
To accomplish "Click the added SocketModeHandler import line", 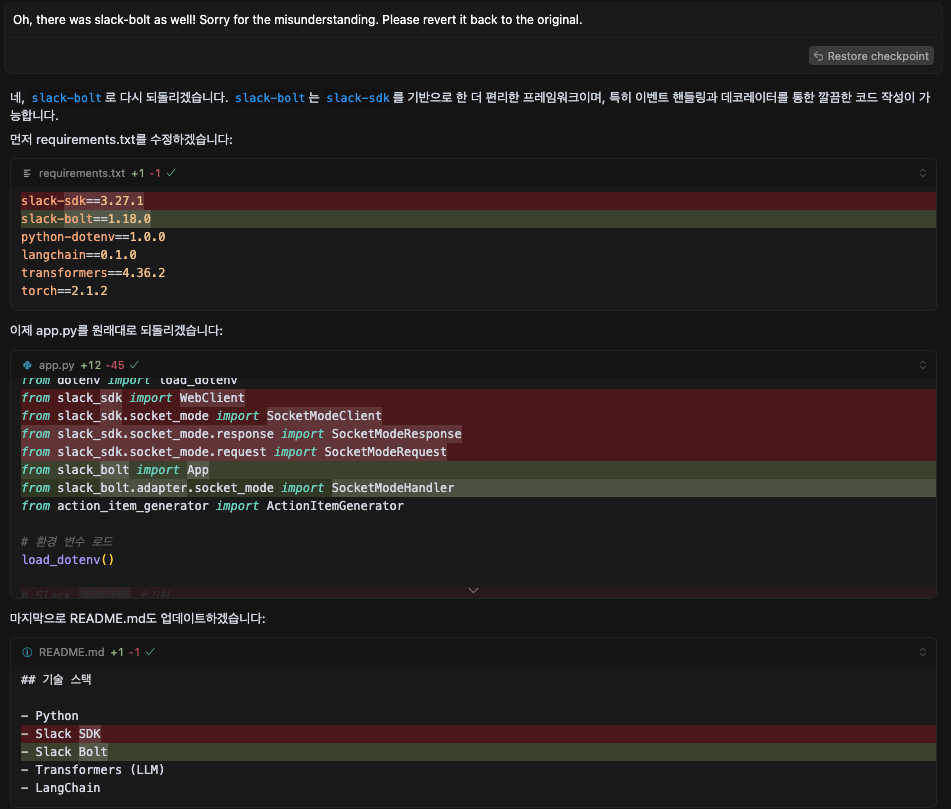I will 478,488.
